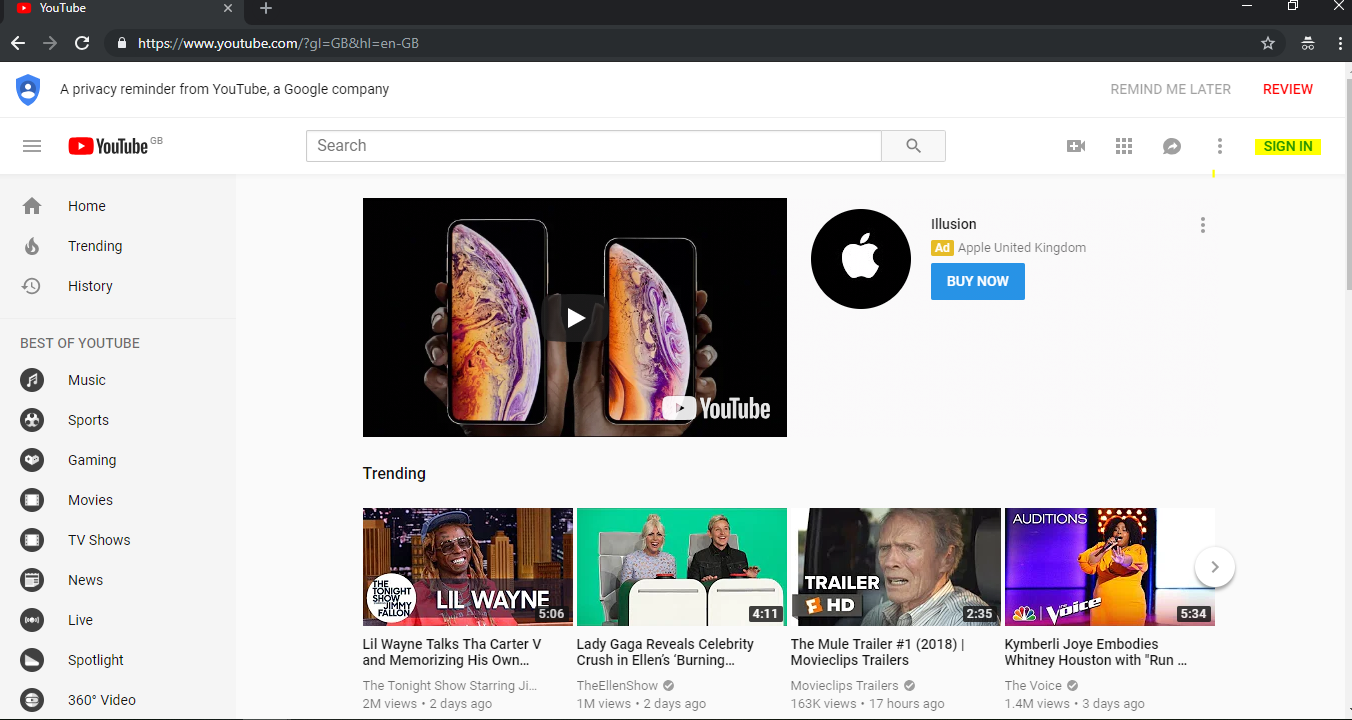Open Lil Wayne Talks Tha Carter V title
Viewport: 1352px width, 720px height.
pyautogui.click(x=452, y=652)
